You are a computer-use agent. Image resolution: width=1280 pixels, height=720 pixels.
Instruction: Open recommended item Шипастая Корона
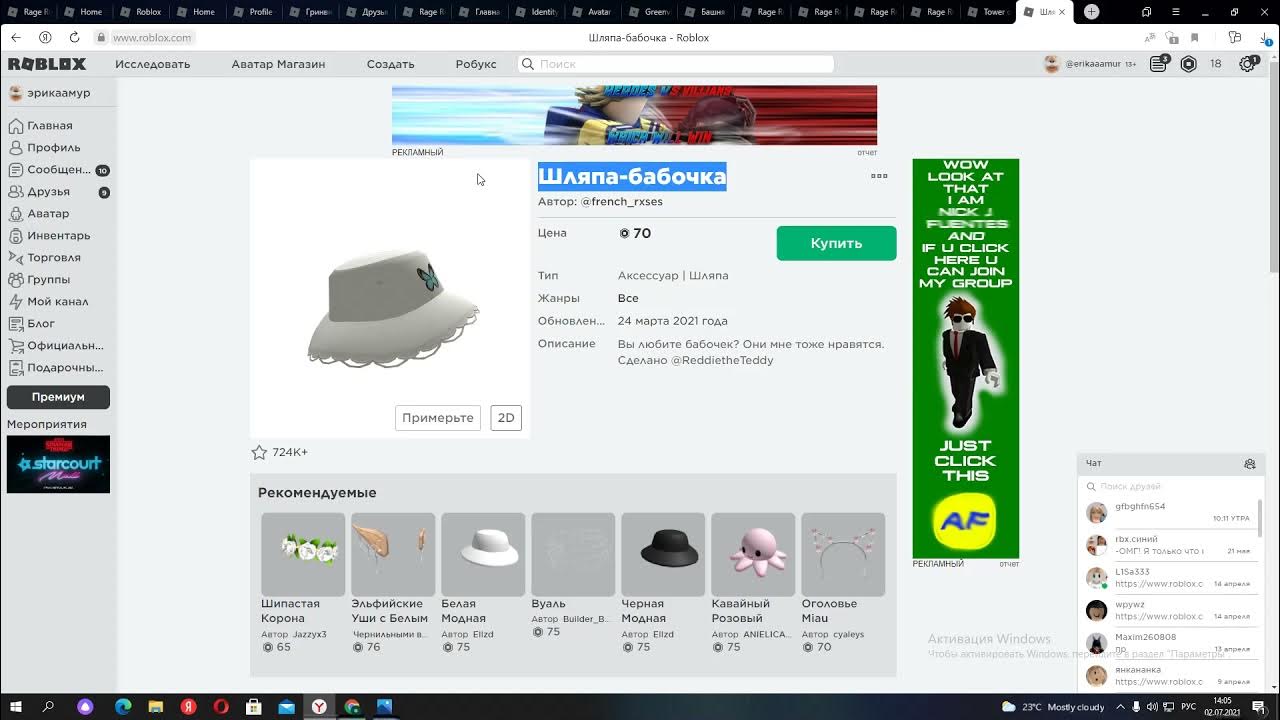point(303,583)
